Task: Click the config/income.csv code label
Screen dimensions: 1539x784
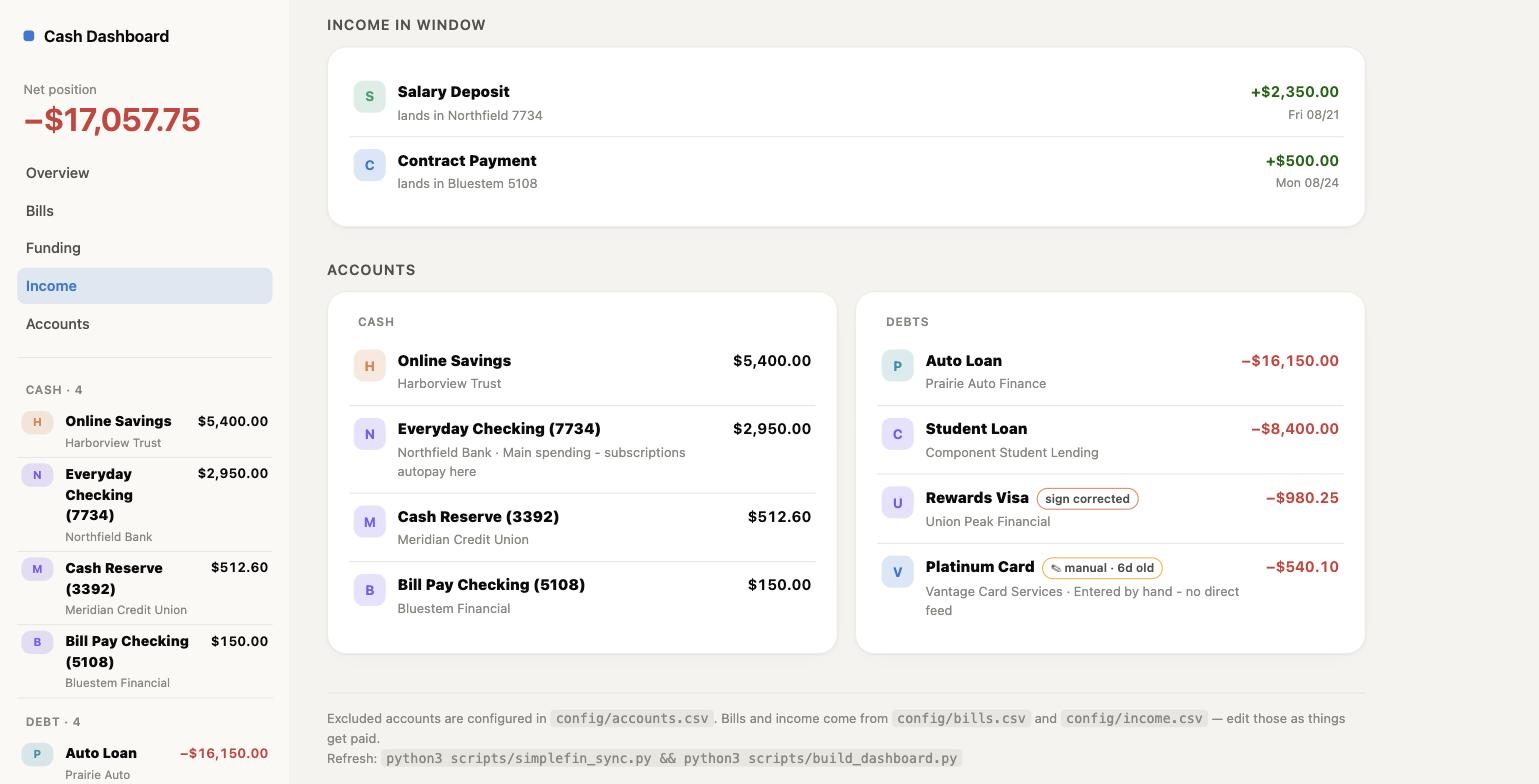Action: tap(1134, 718)
